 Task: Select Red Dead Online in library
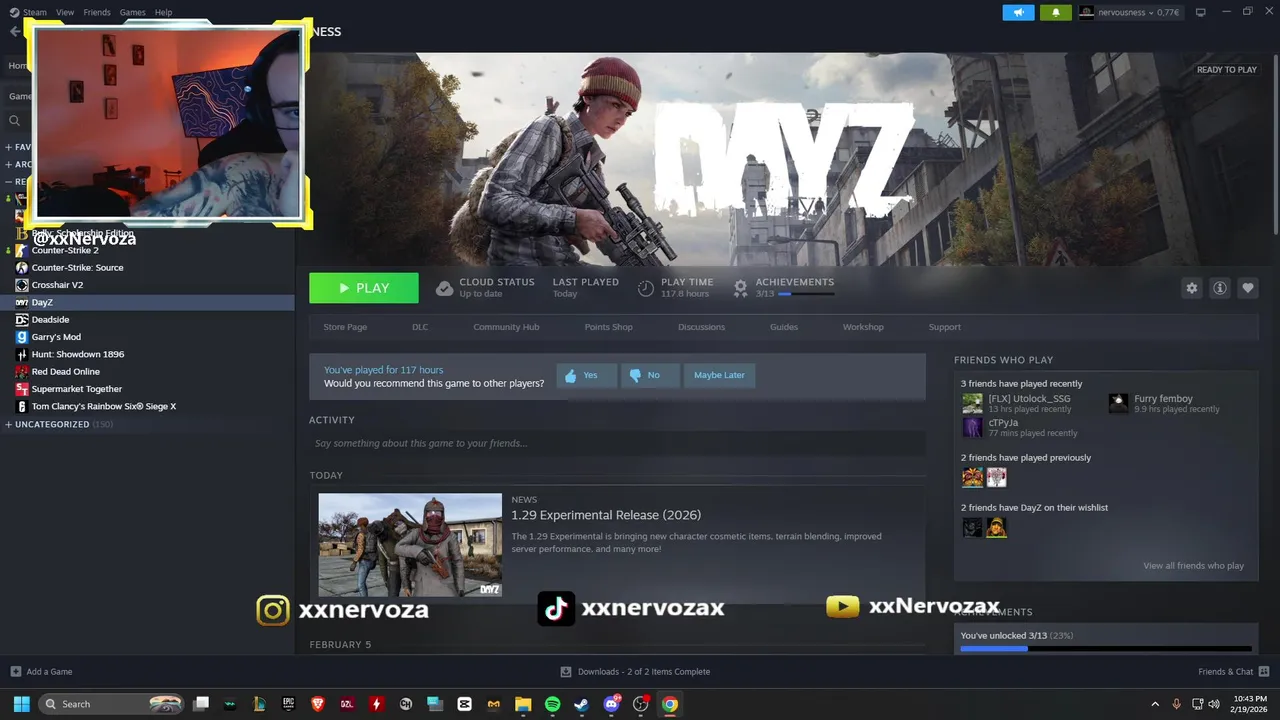coord(65,372)
